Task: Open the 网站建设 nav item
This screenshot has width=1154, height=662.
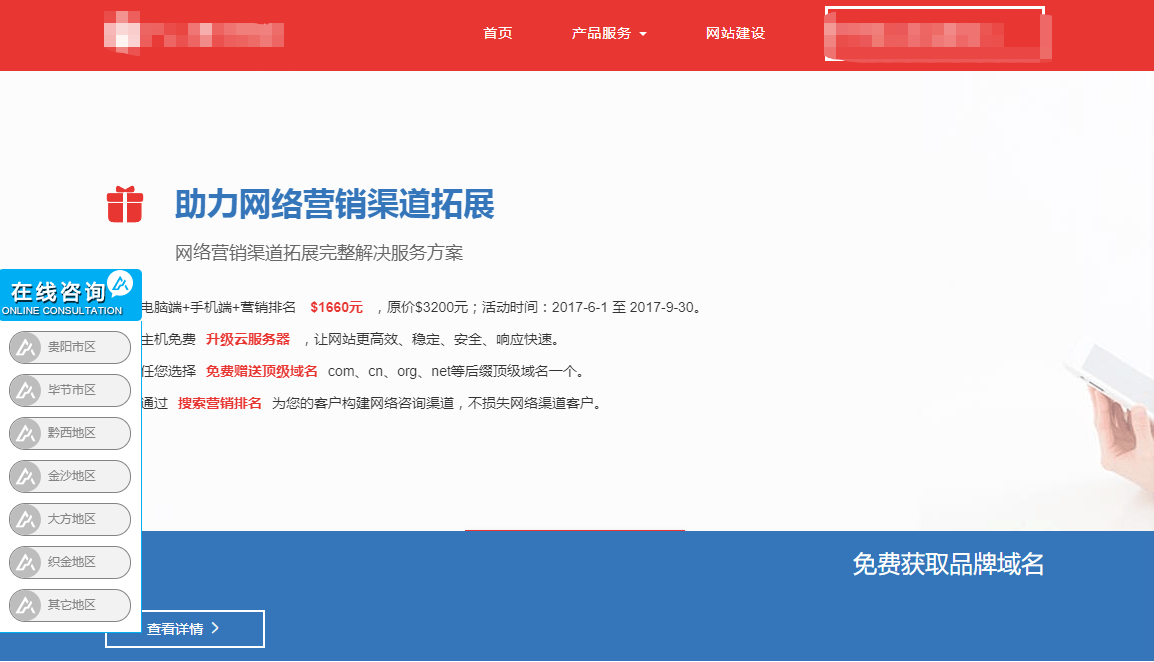Action: pos(735,33)
